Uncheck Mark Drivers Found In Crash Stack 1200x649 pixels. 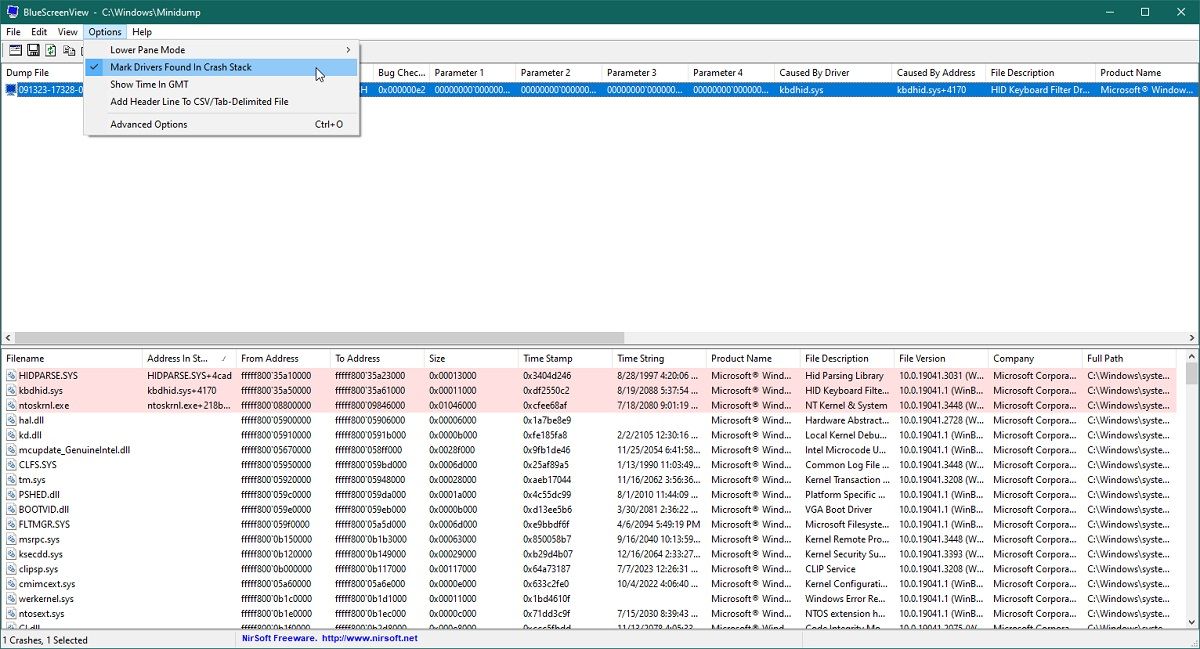point(180,67)
